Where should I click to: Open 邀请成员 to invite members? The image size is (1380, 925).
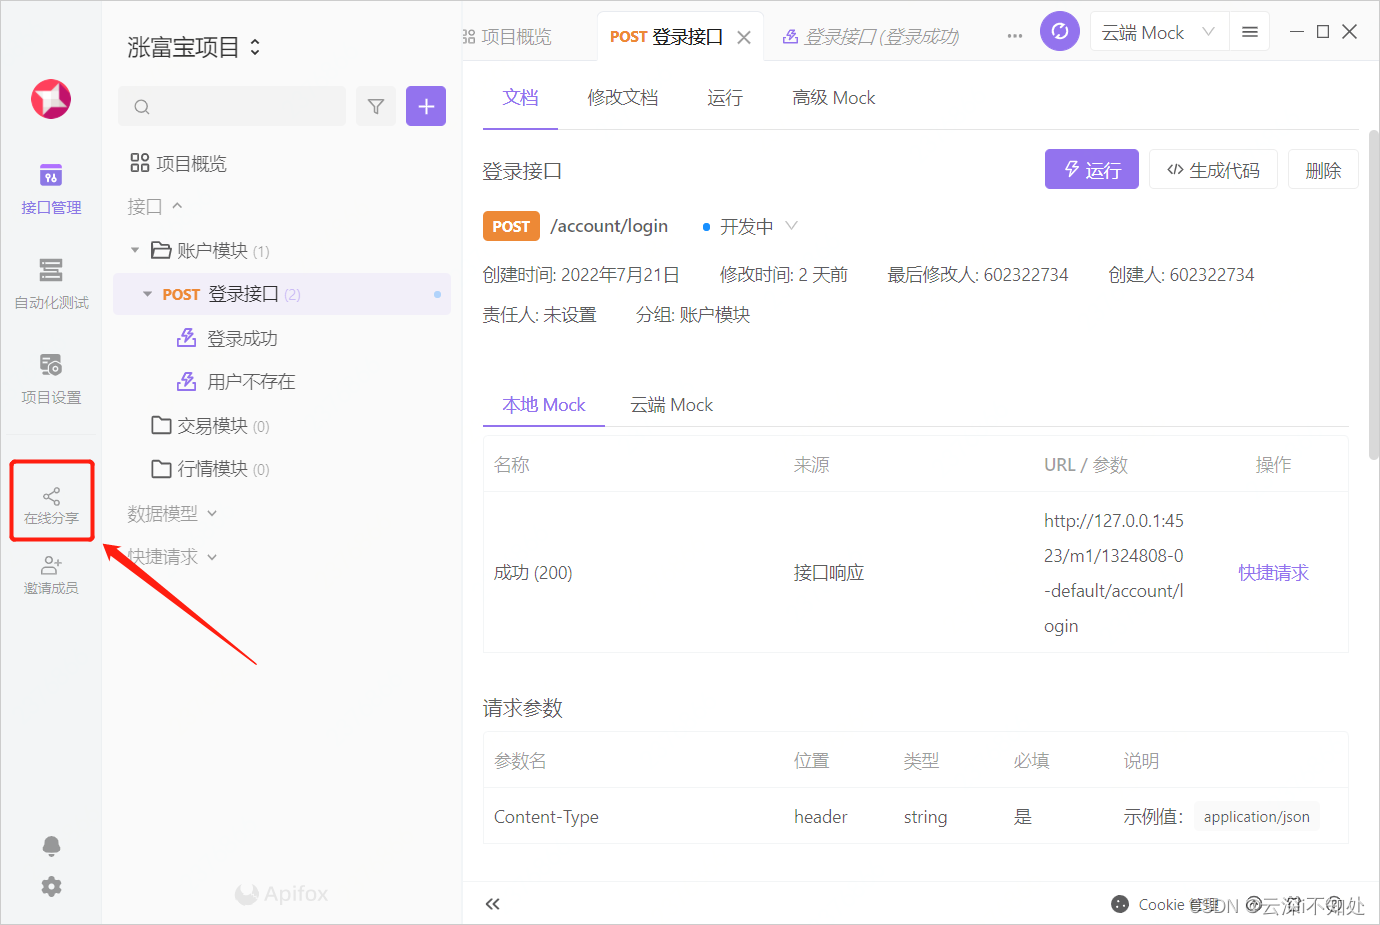(51, 575)
